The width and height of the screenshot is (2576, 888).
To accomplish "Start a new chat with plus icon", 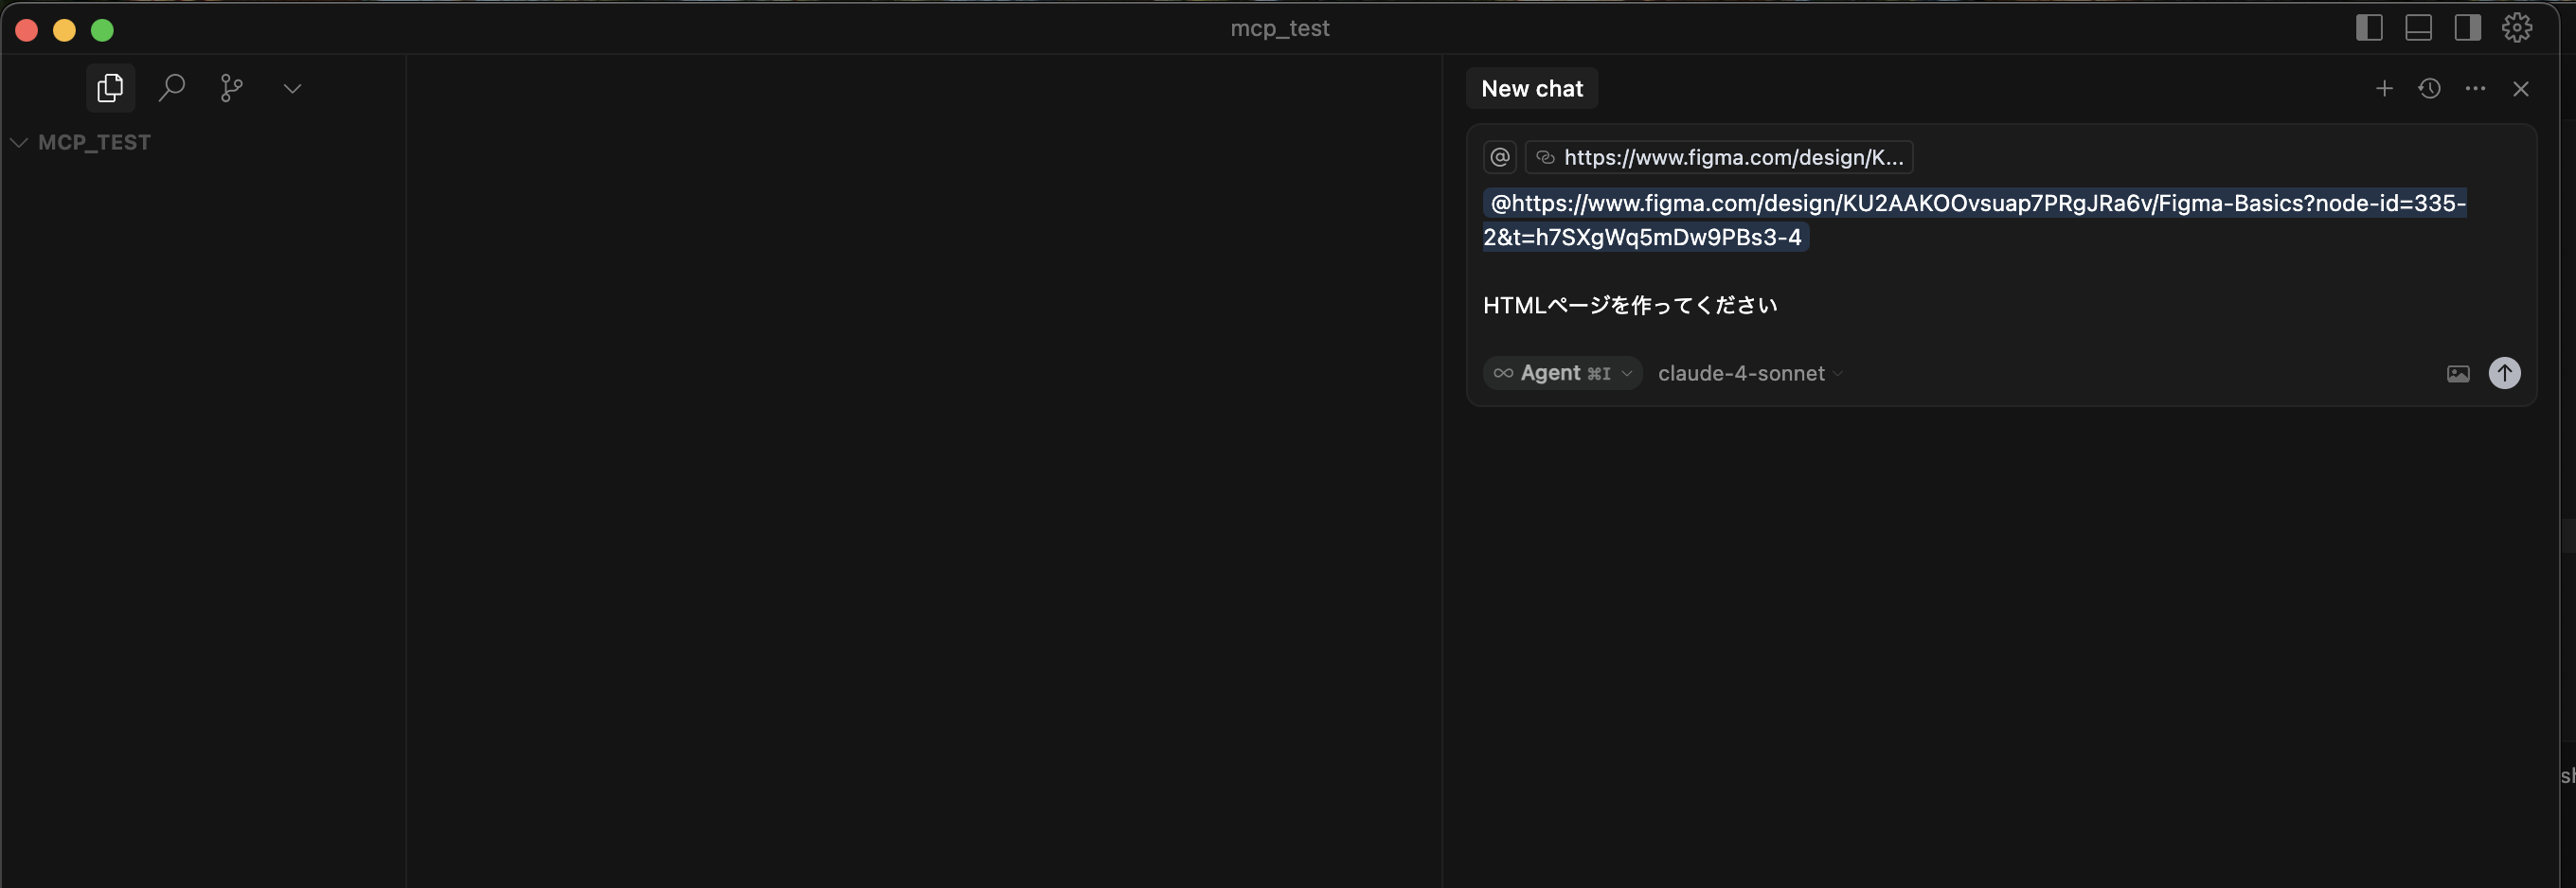I will coord(2384,89).
